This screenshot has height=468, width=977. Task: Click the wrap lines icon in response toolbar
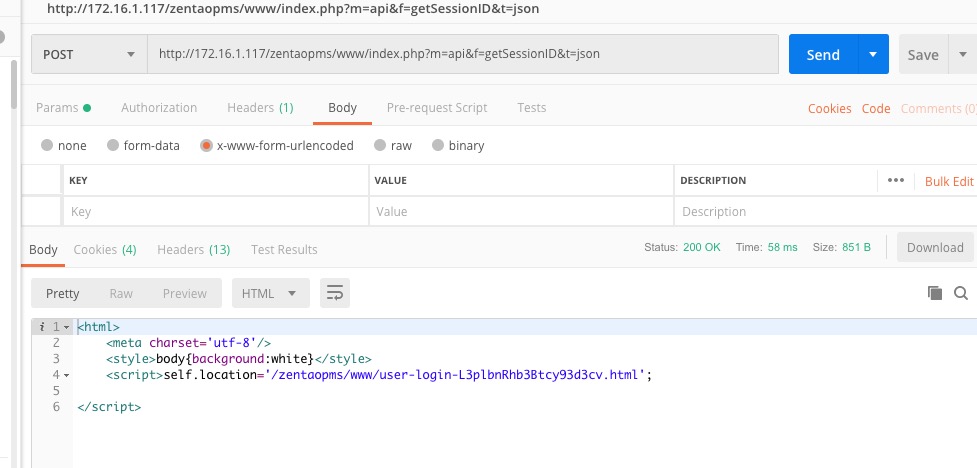click(335, 293)
